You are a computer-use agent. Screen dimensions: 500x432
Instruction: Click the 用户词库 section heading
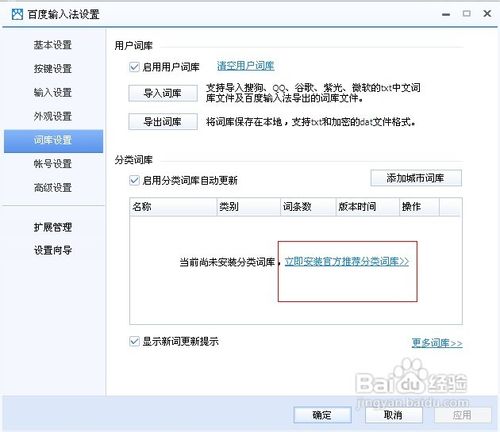click(x=134, y=45)
